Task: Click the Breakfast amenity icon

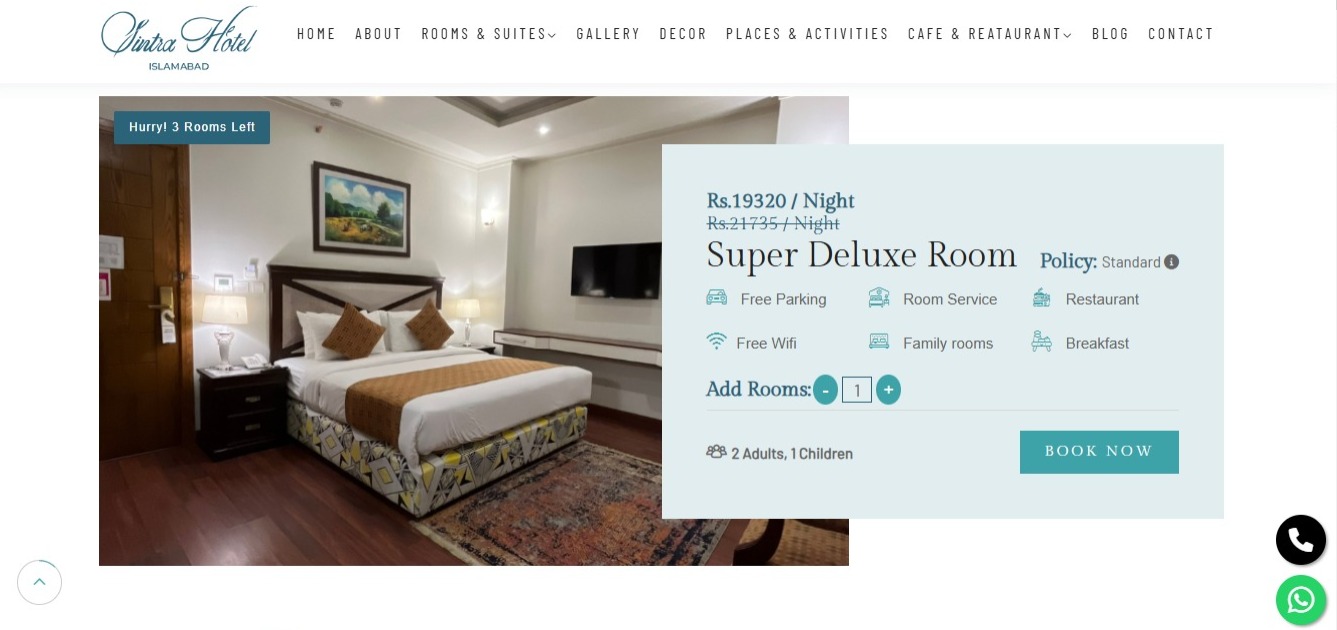Action: pyautogui.click(x=1042, y=341)
